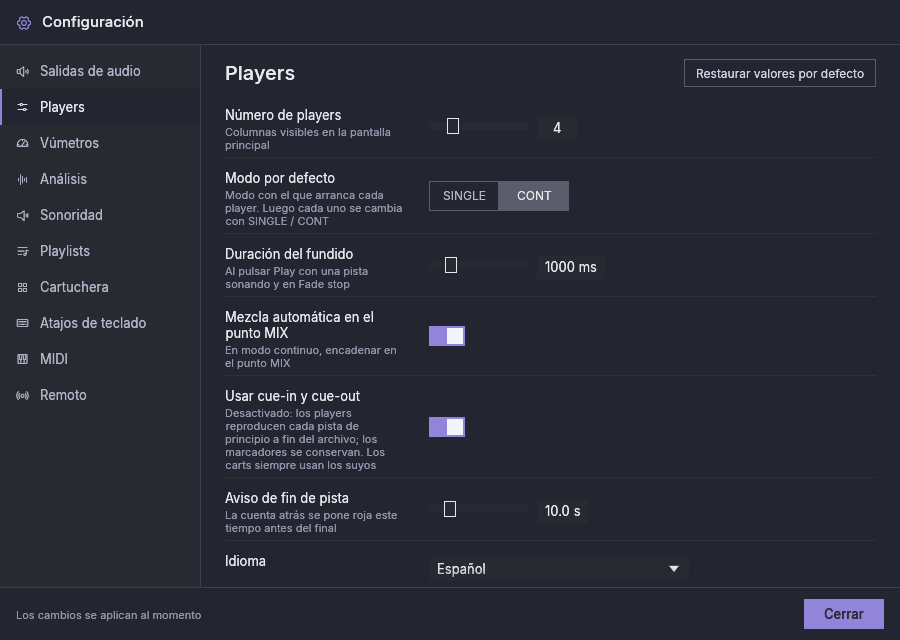This screenshot has width=900, height=640.
Task: Toggle Mezcla automática en el punto MIX
Action: 447,336
